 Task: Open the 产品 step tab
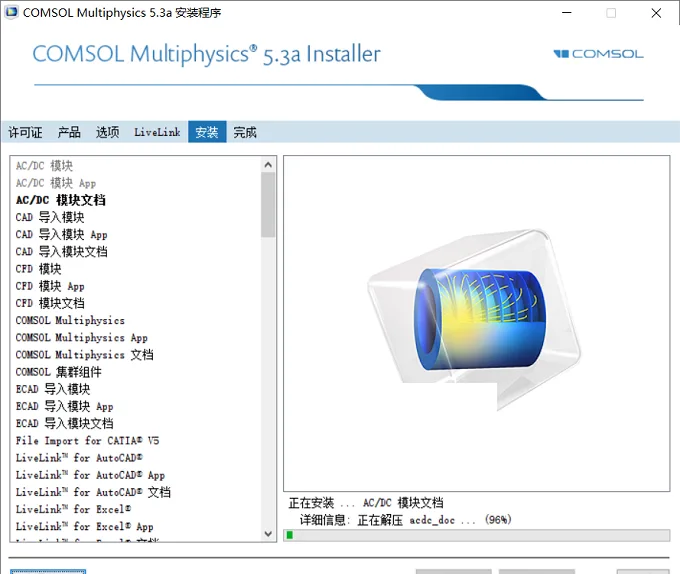69,132
